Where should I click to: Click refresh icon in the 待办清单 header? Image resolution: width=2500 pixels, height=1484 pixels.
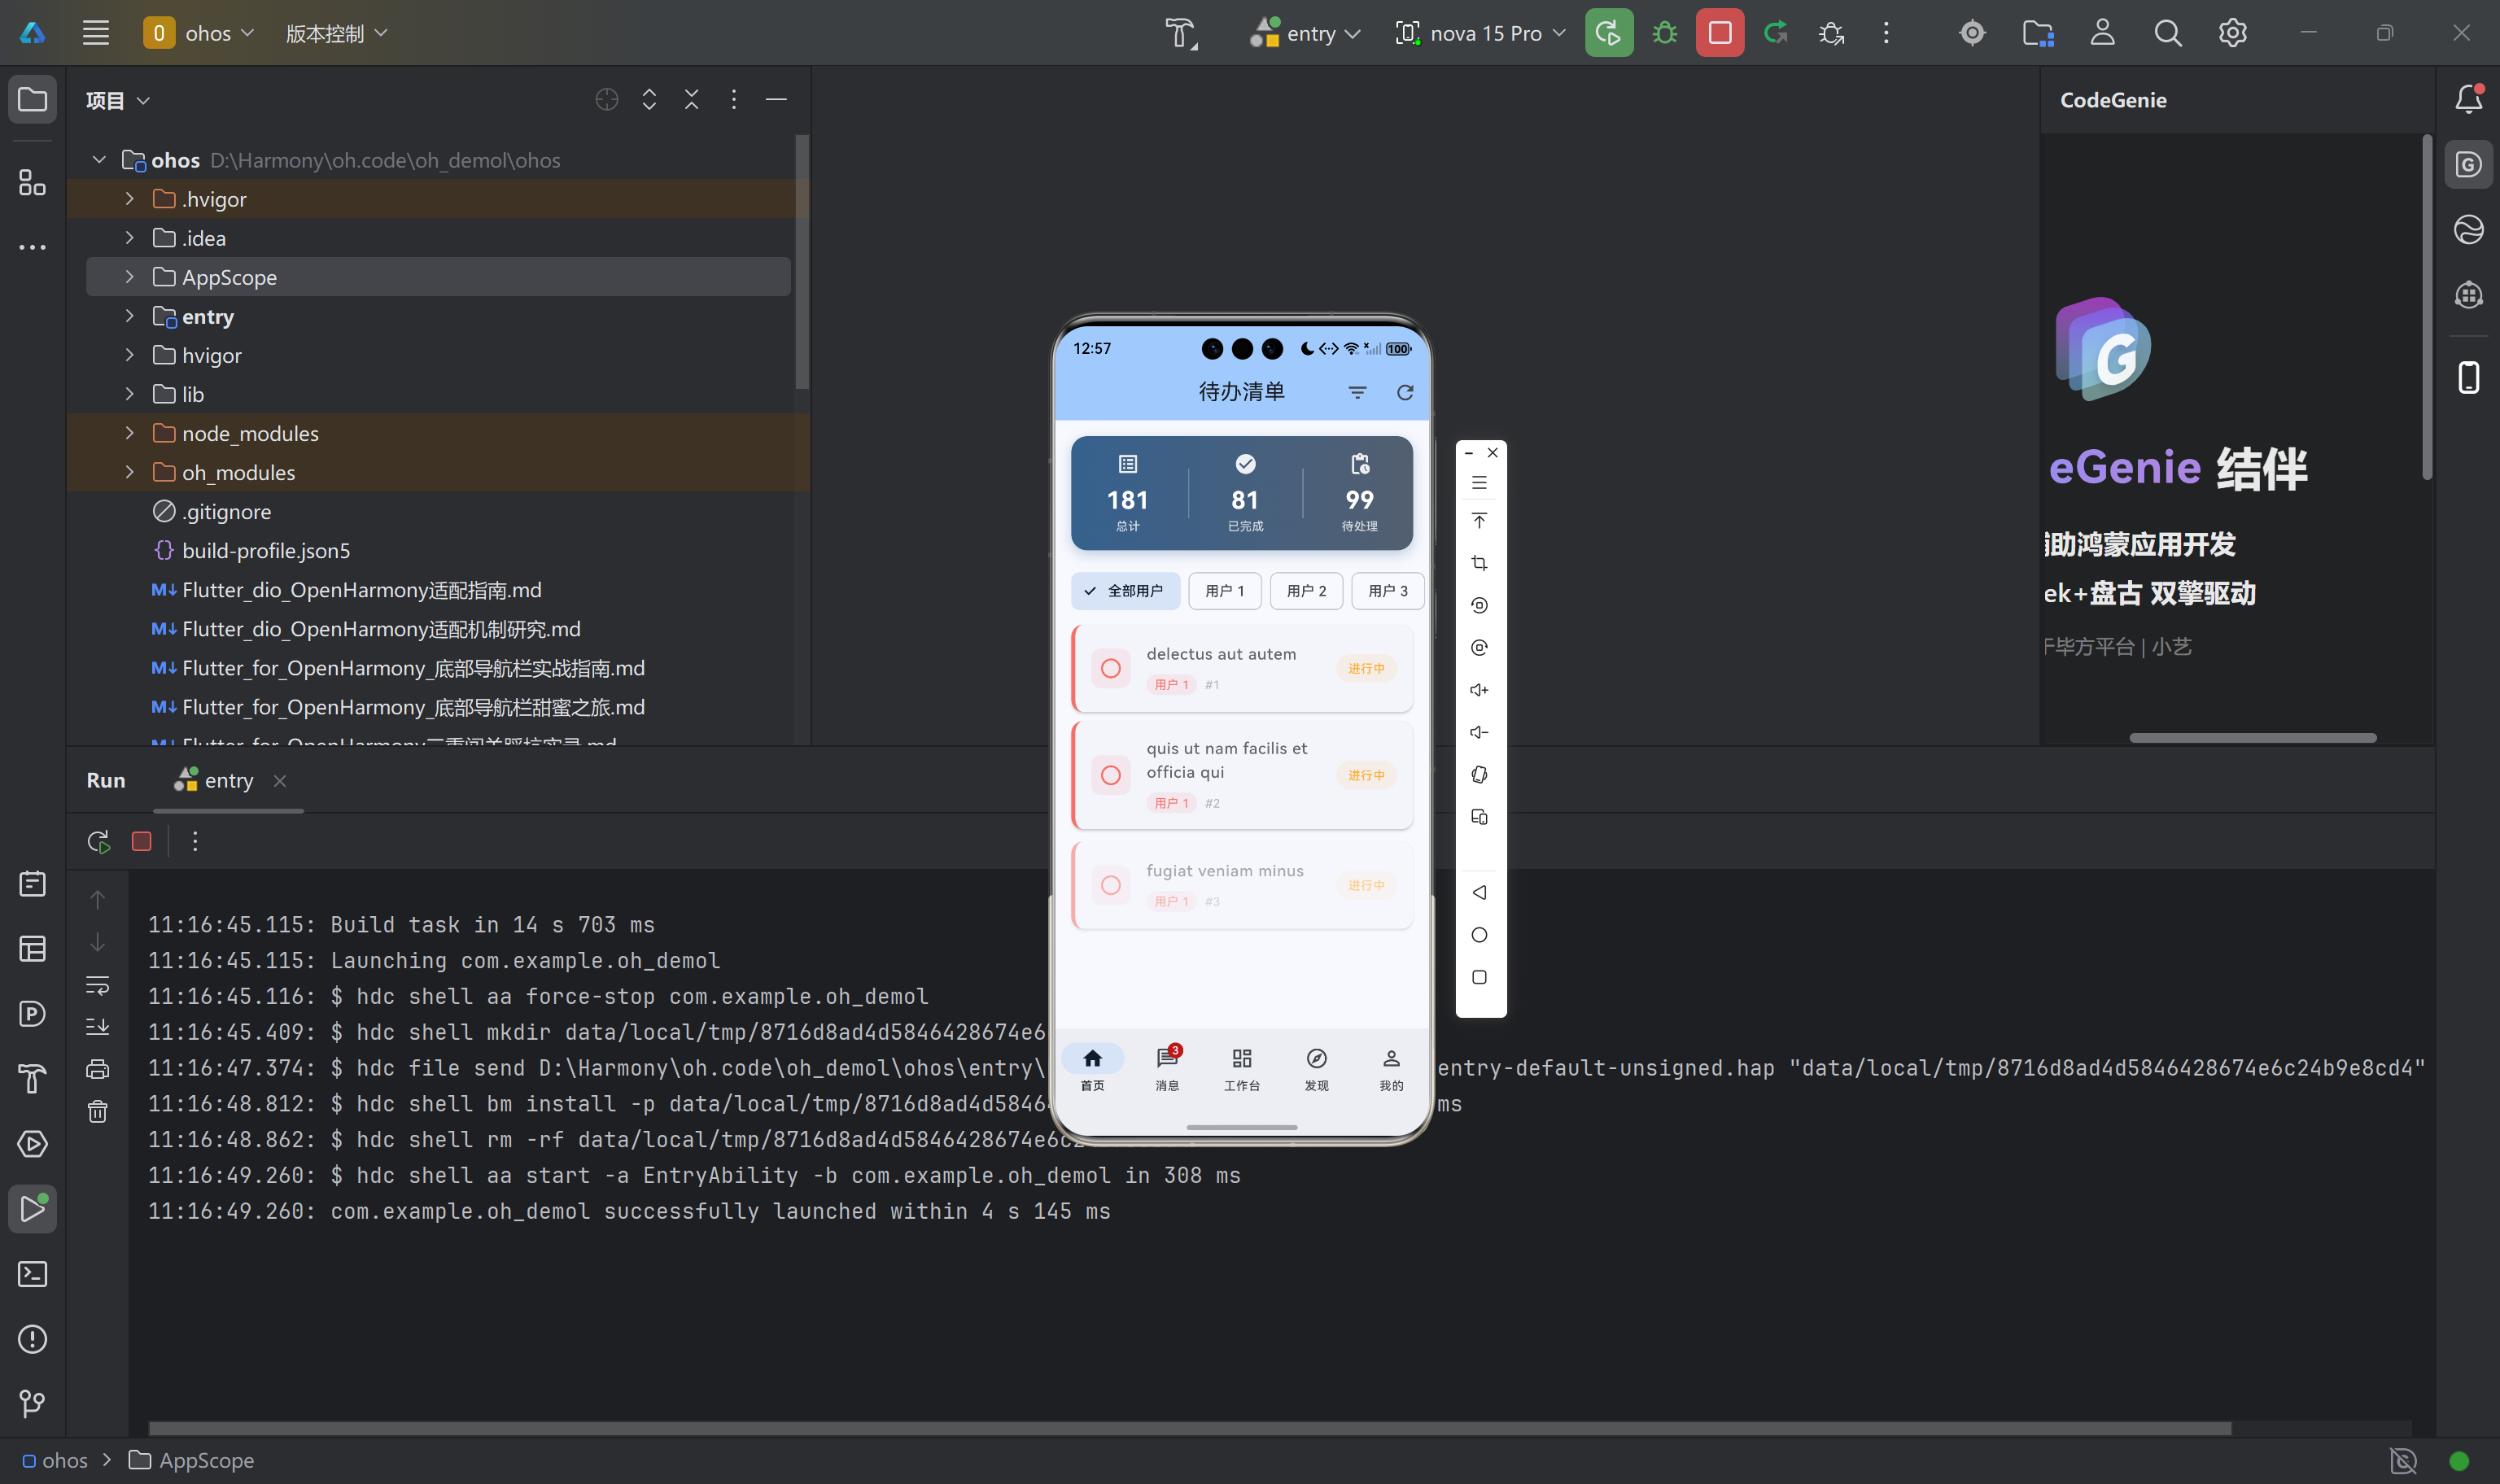(x=1405, y=392)
